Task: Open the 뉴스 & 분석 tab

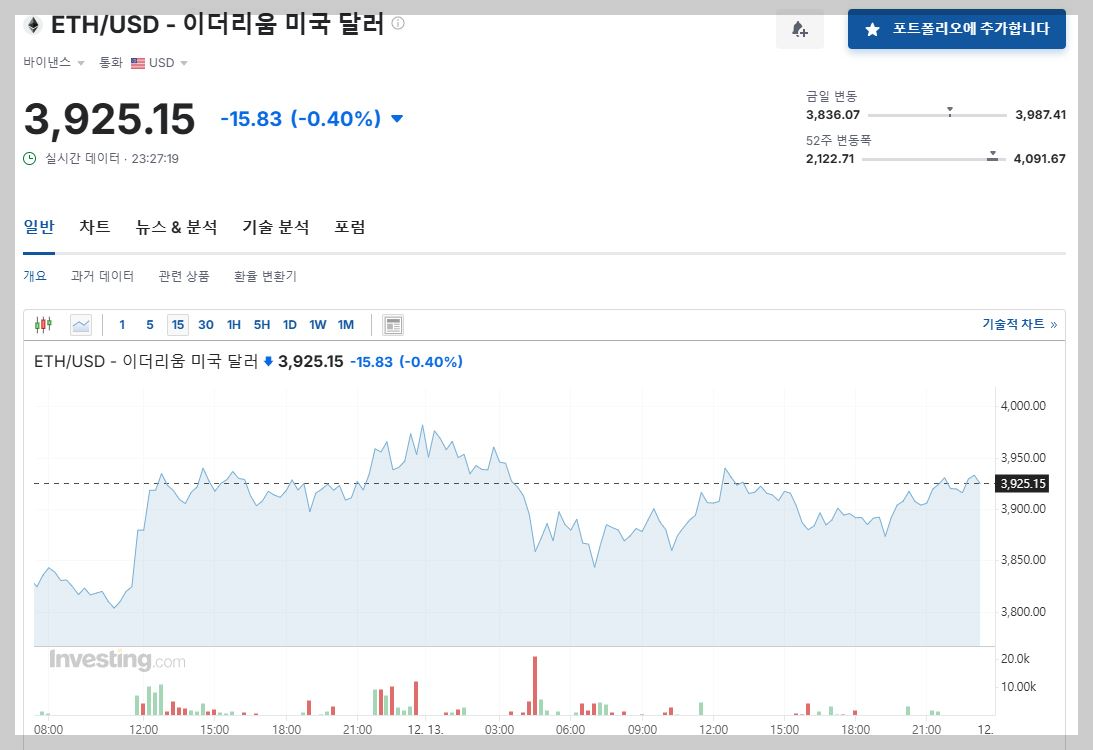Action: [176, 227]
